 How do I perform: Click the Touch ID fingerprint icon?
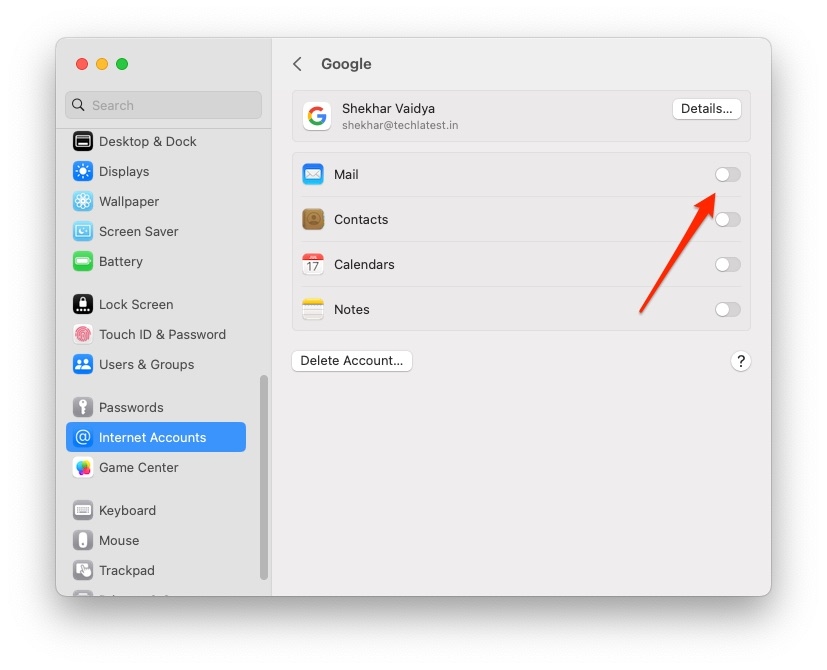(83, 334)
